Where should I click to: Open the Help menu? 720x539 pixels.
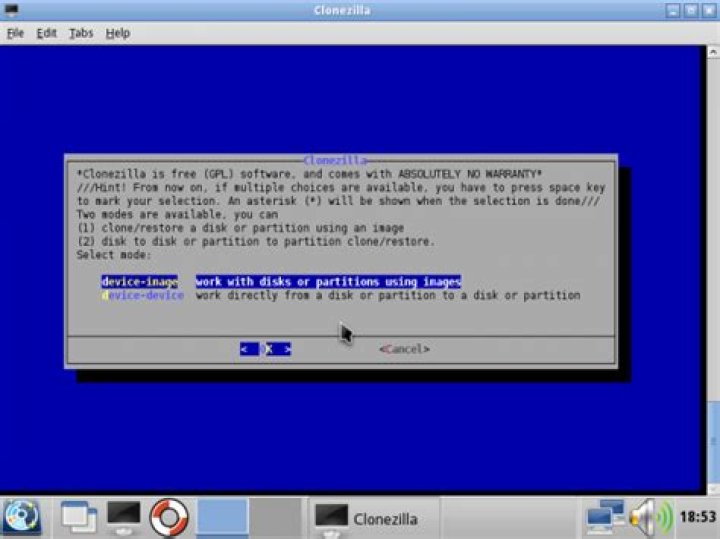[118, 33]
